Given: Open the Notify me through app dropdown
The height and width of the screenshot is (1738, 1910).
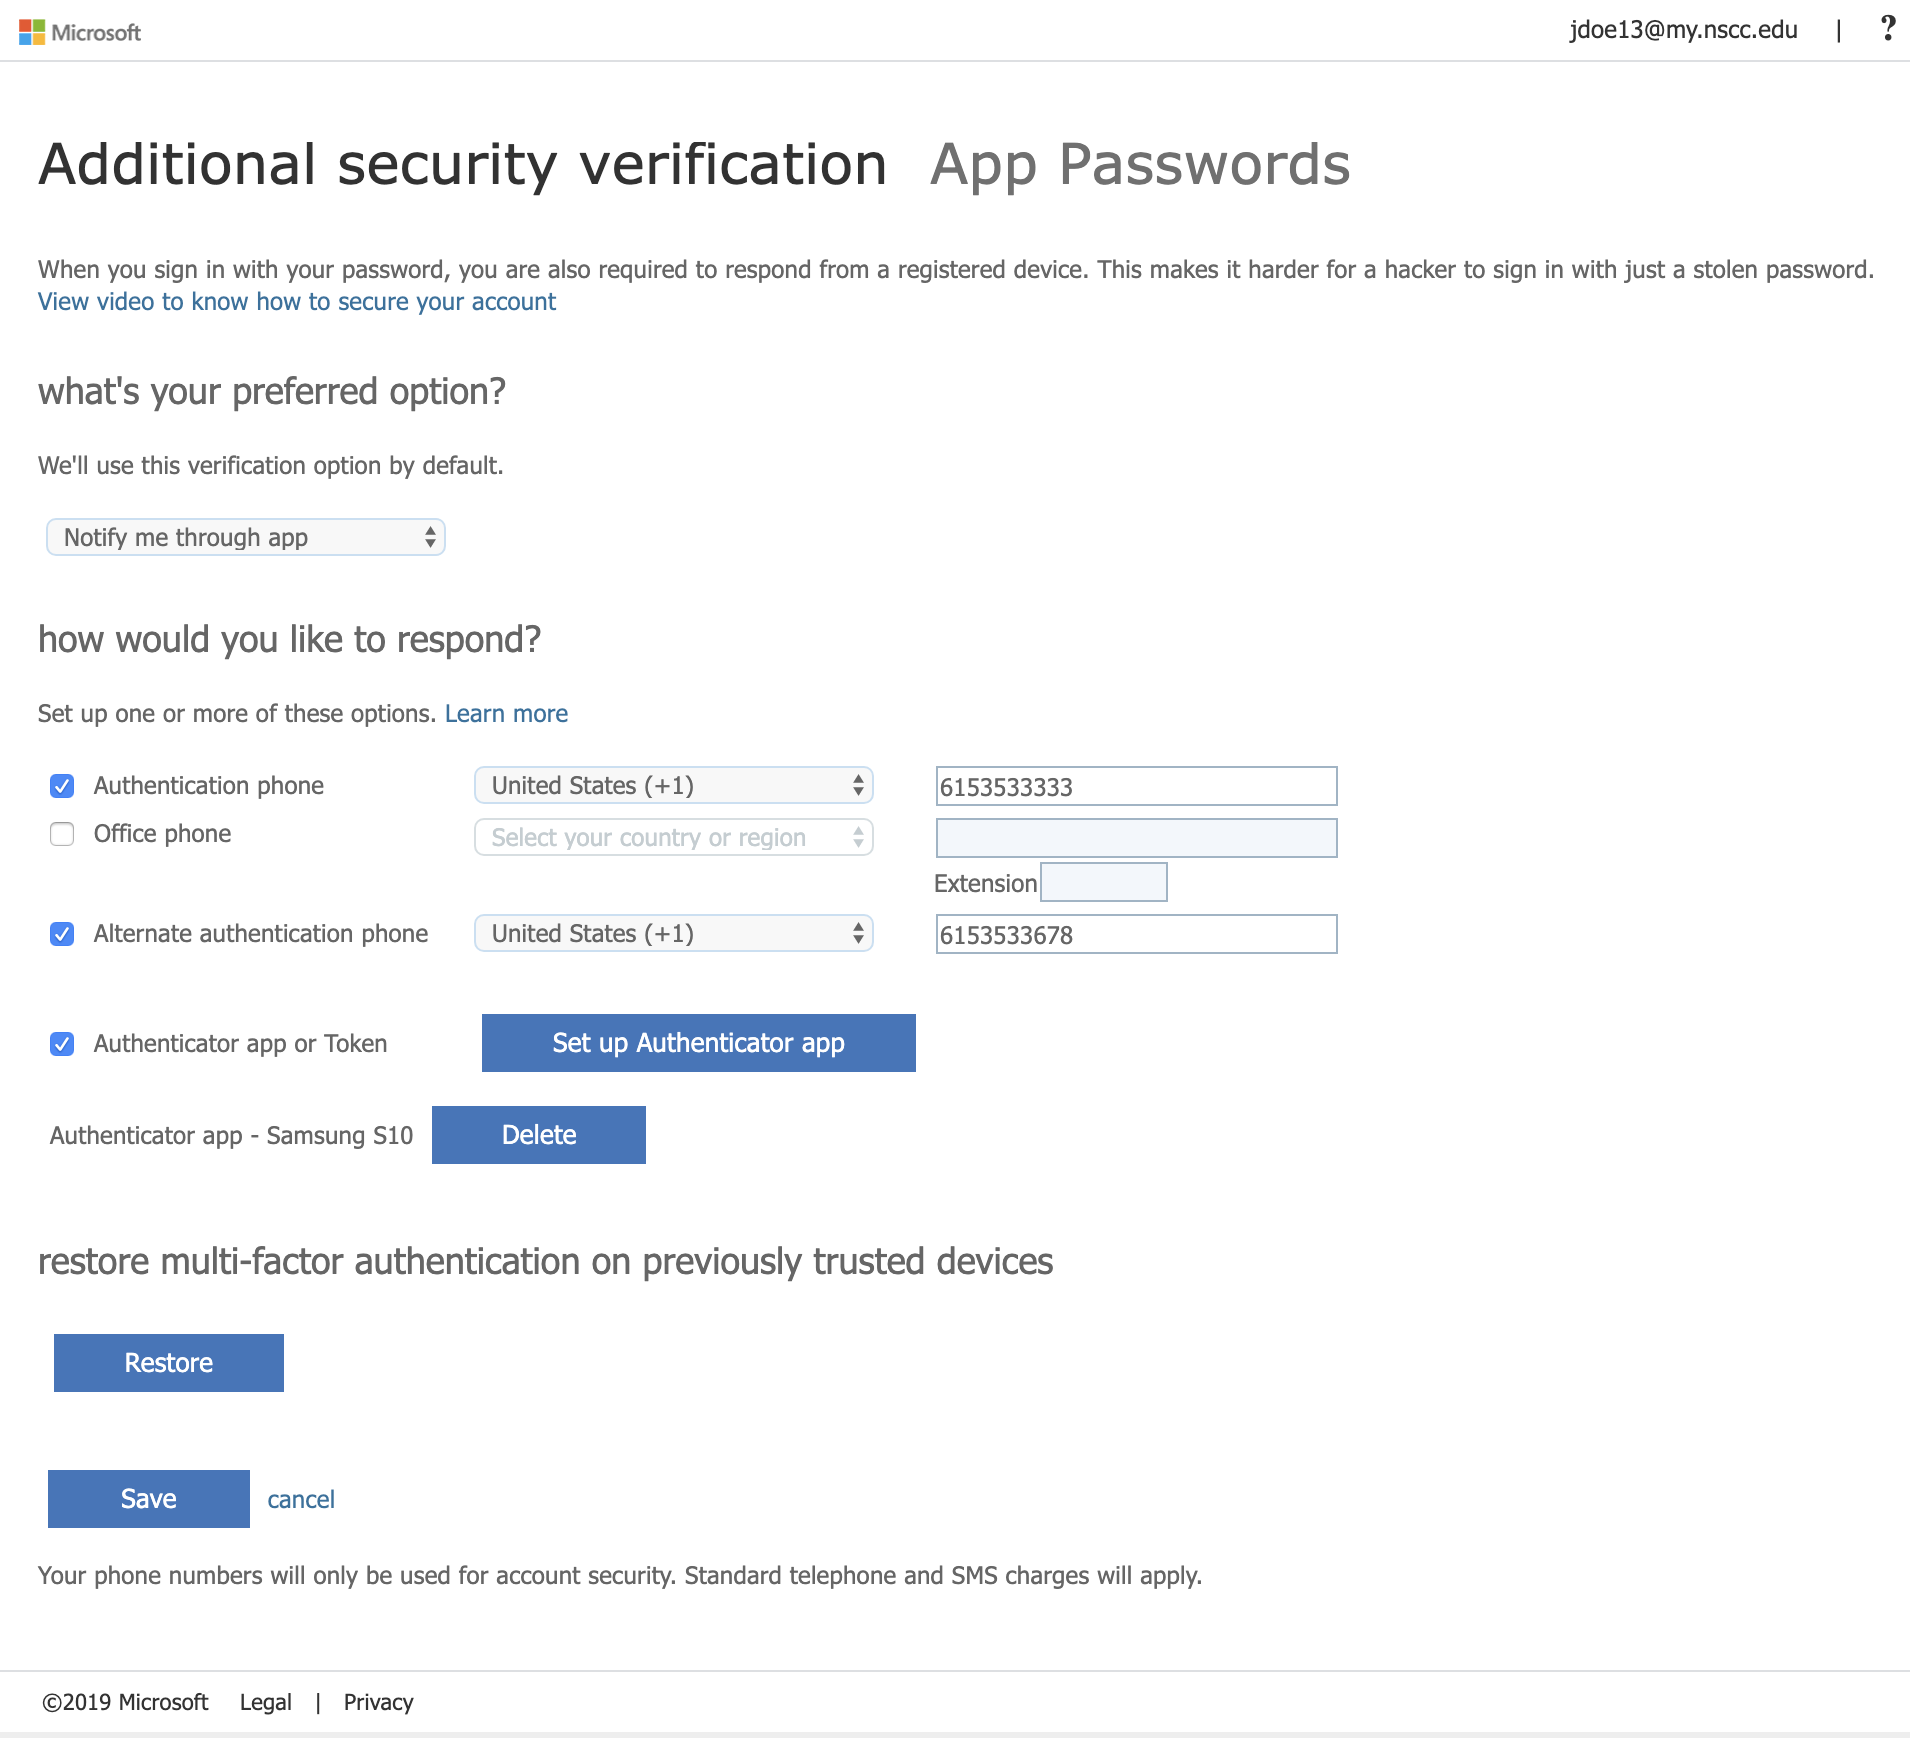Looking at the screenshot, I should 245,537.
